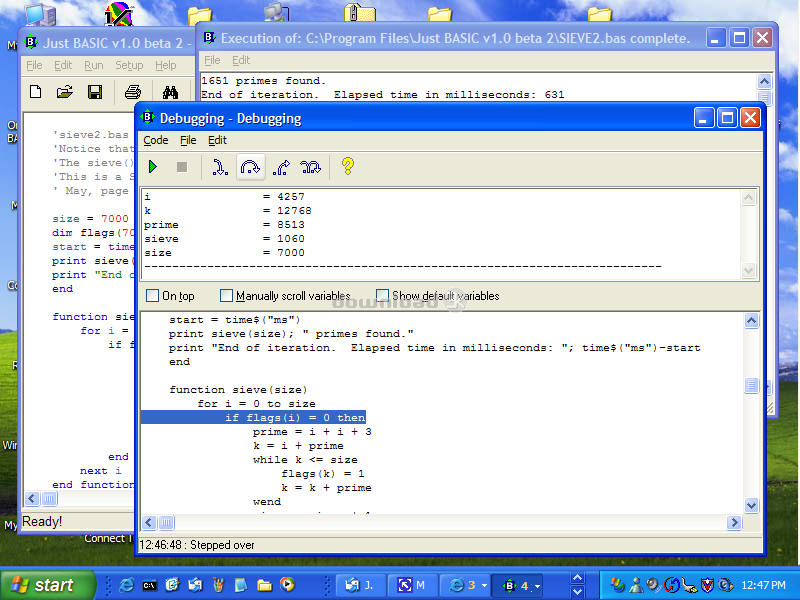Open debugger help with the question mark icon

(x=347, y=167)
